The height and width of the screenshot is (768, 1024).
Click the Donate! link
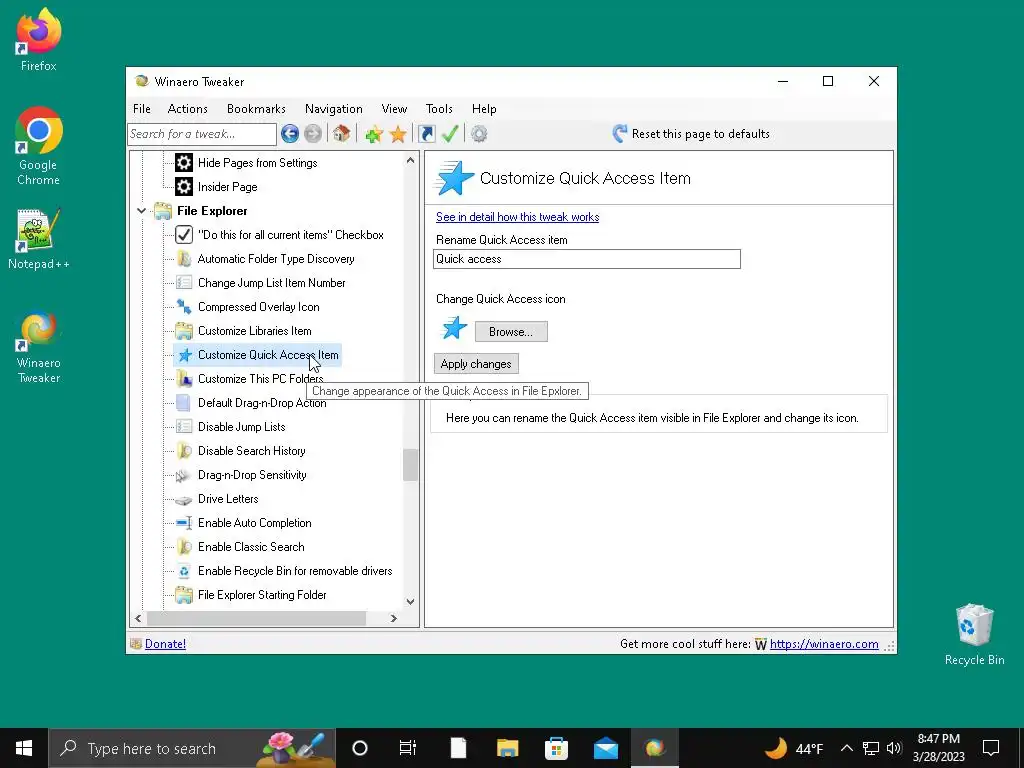(x=165, y=644)
